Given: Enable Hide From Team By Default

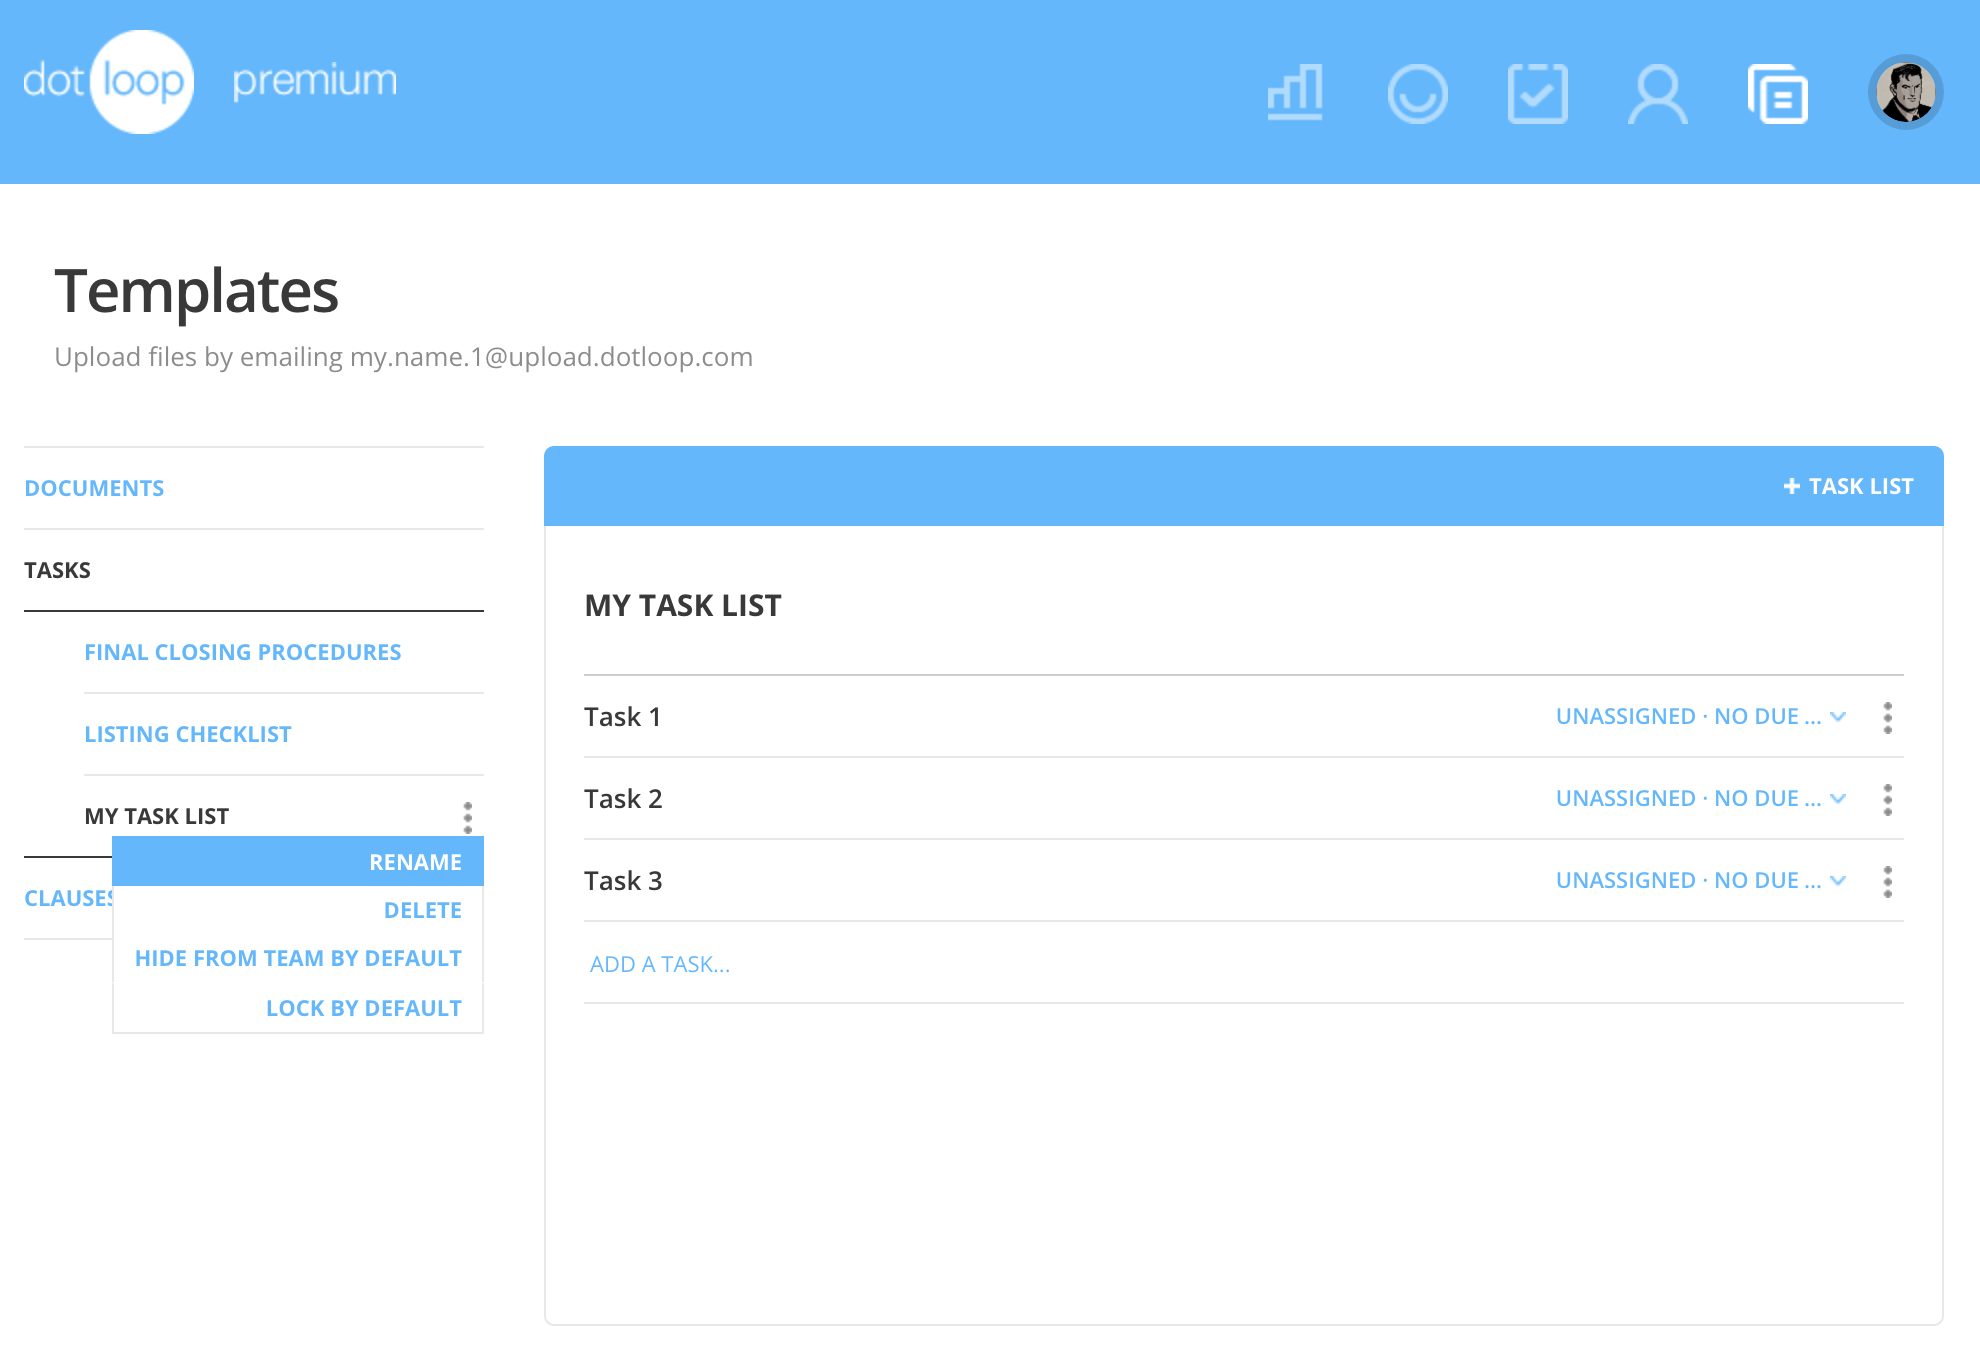Looking at the screenshot, I should click(299, 957).
